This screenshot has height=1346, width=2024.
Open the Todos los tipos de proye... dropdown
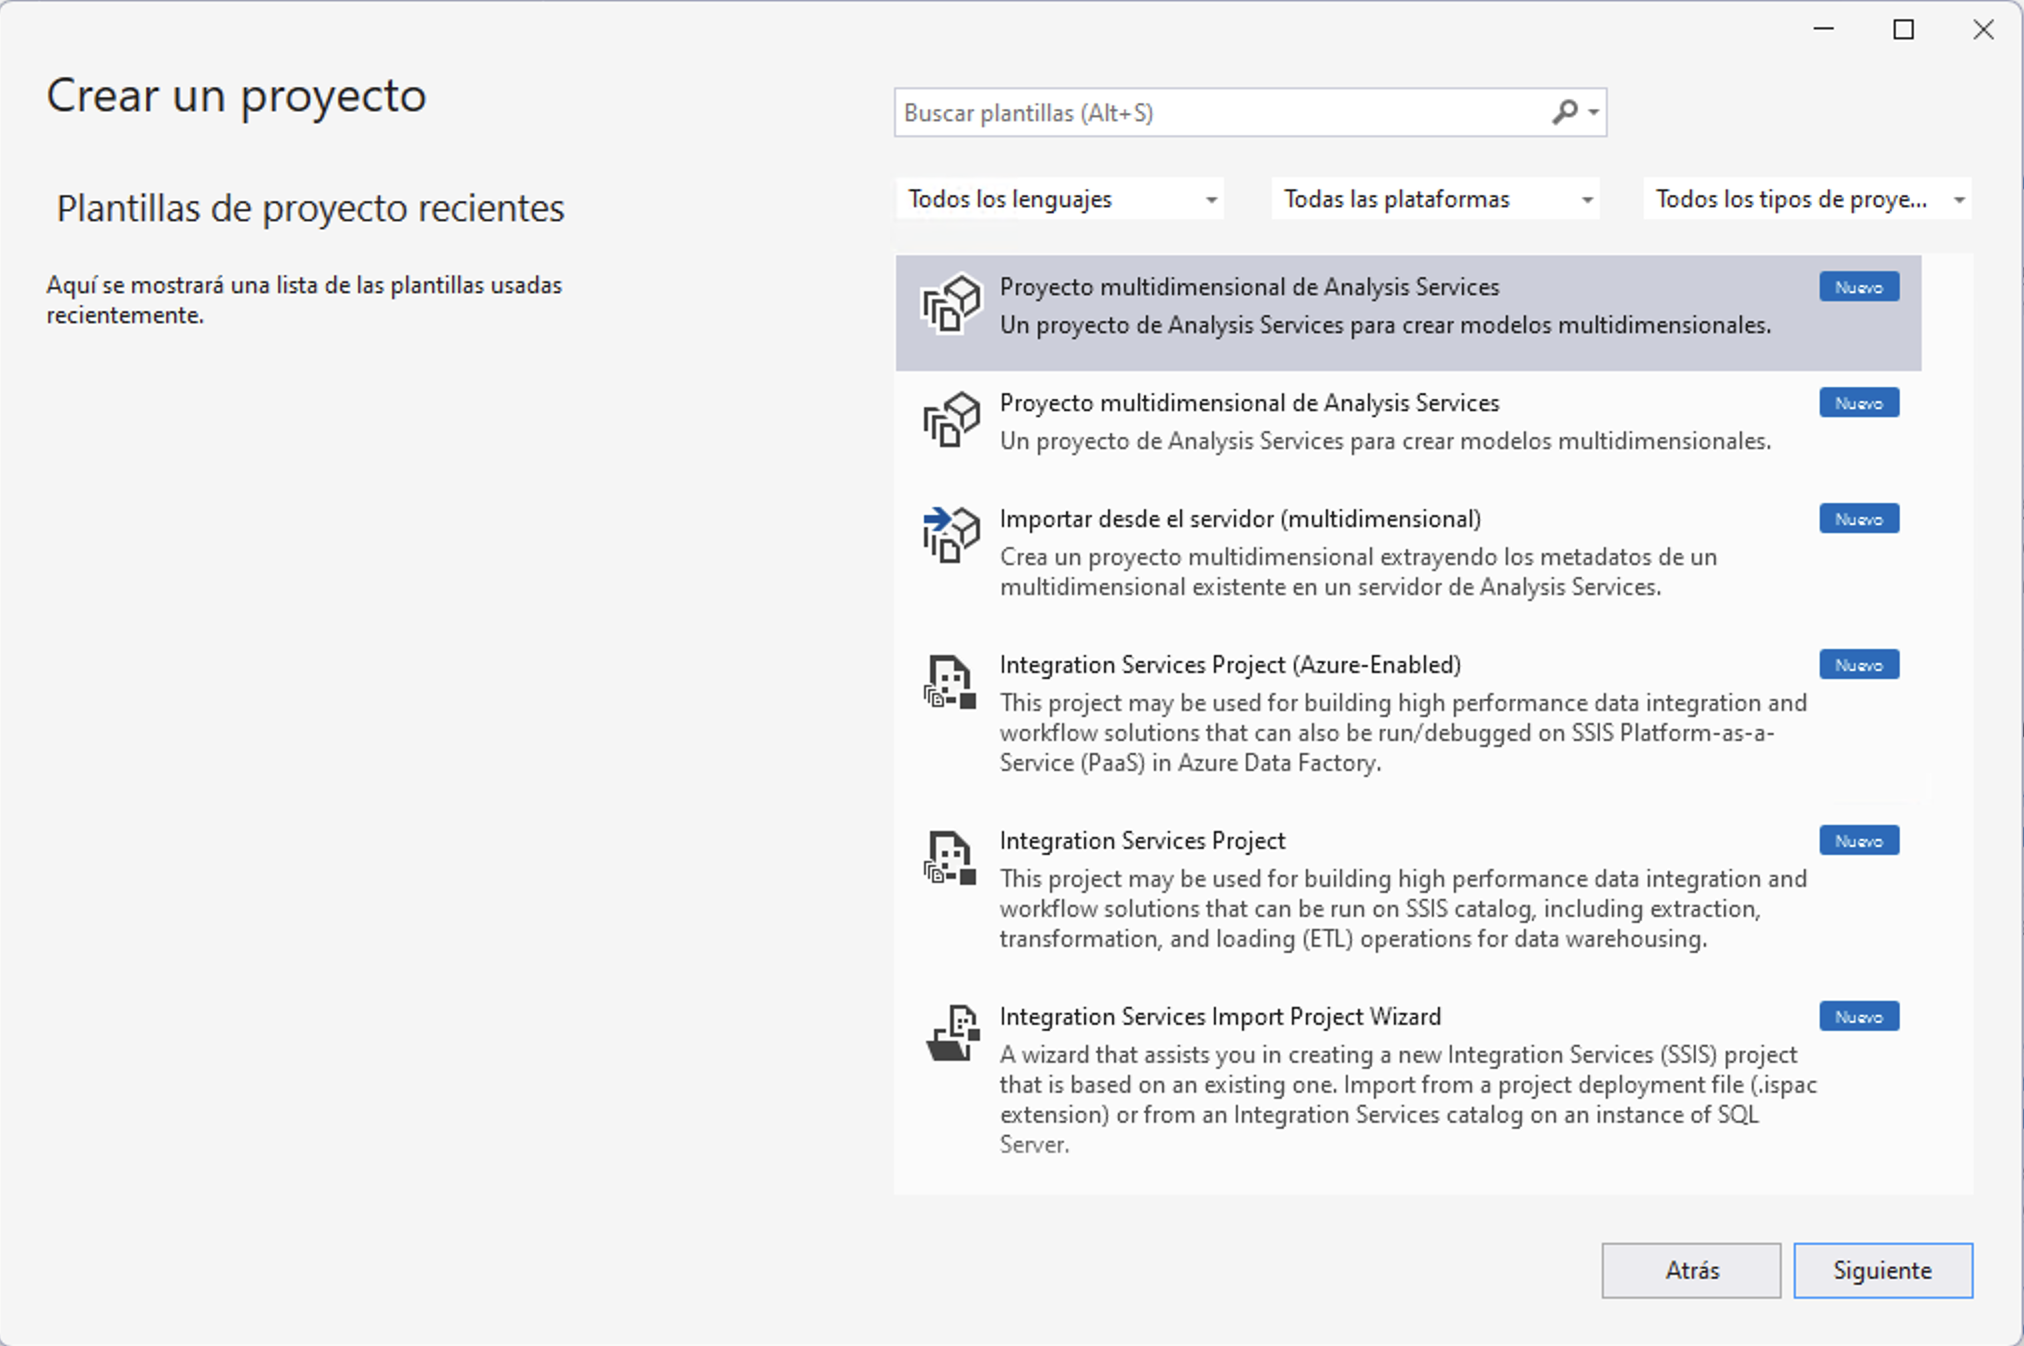pos(1808,199)
